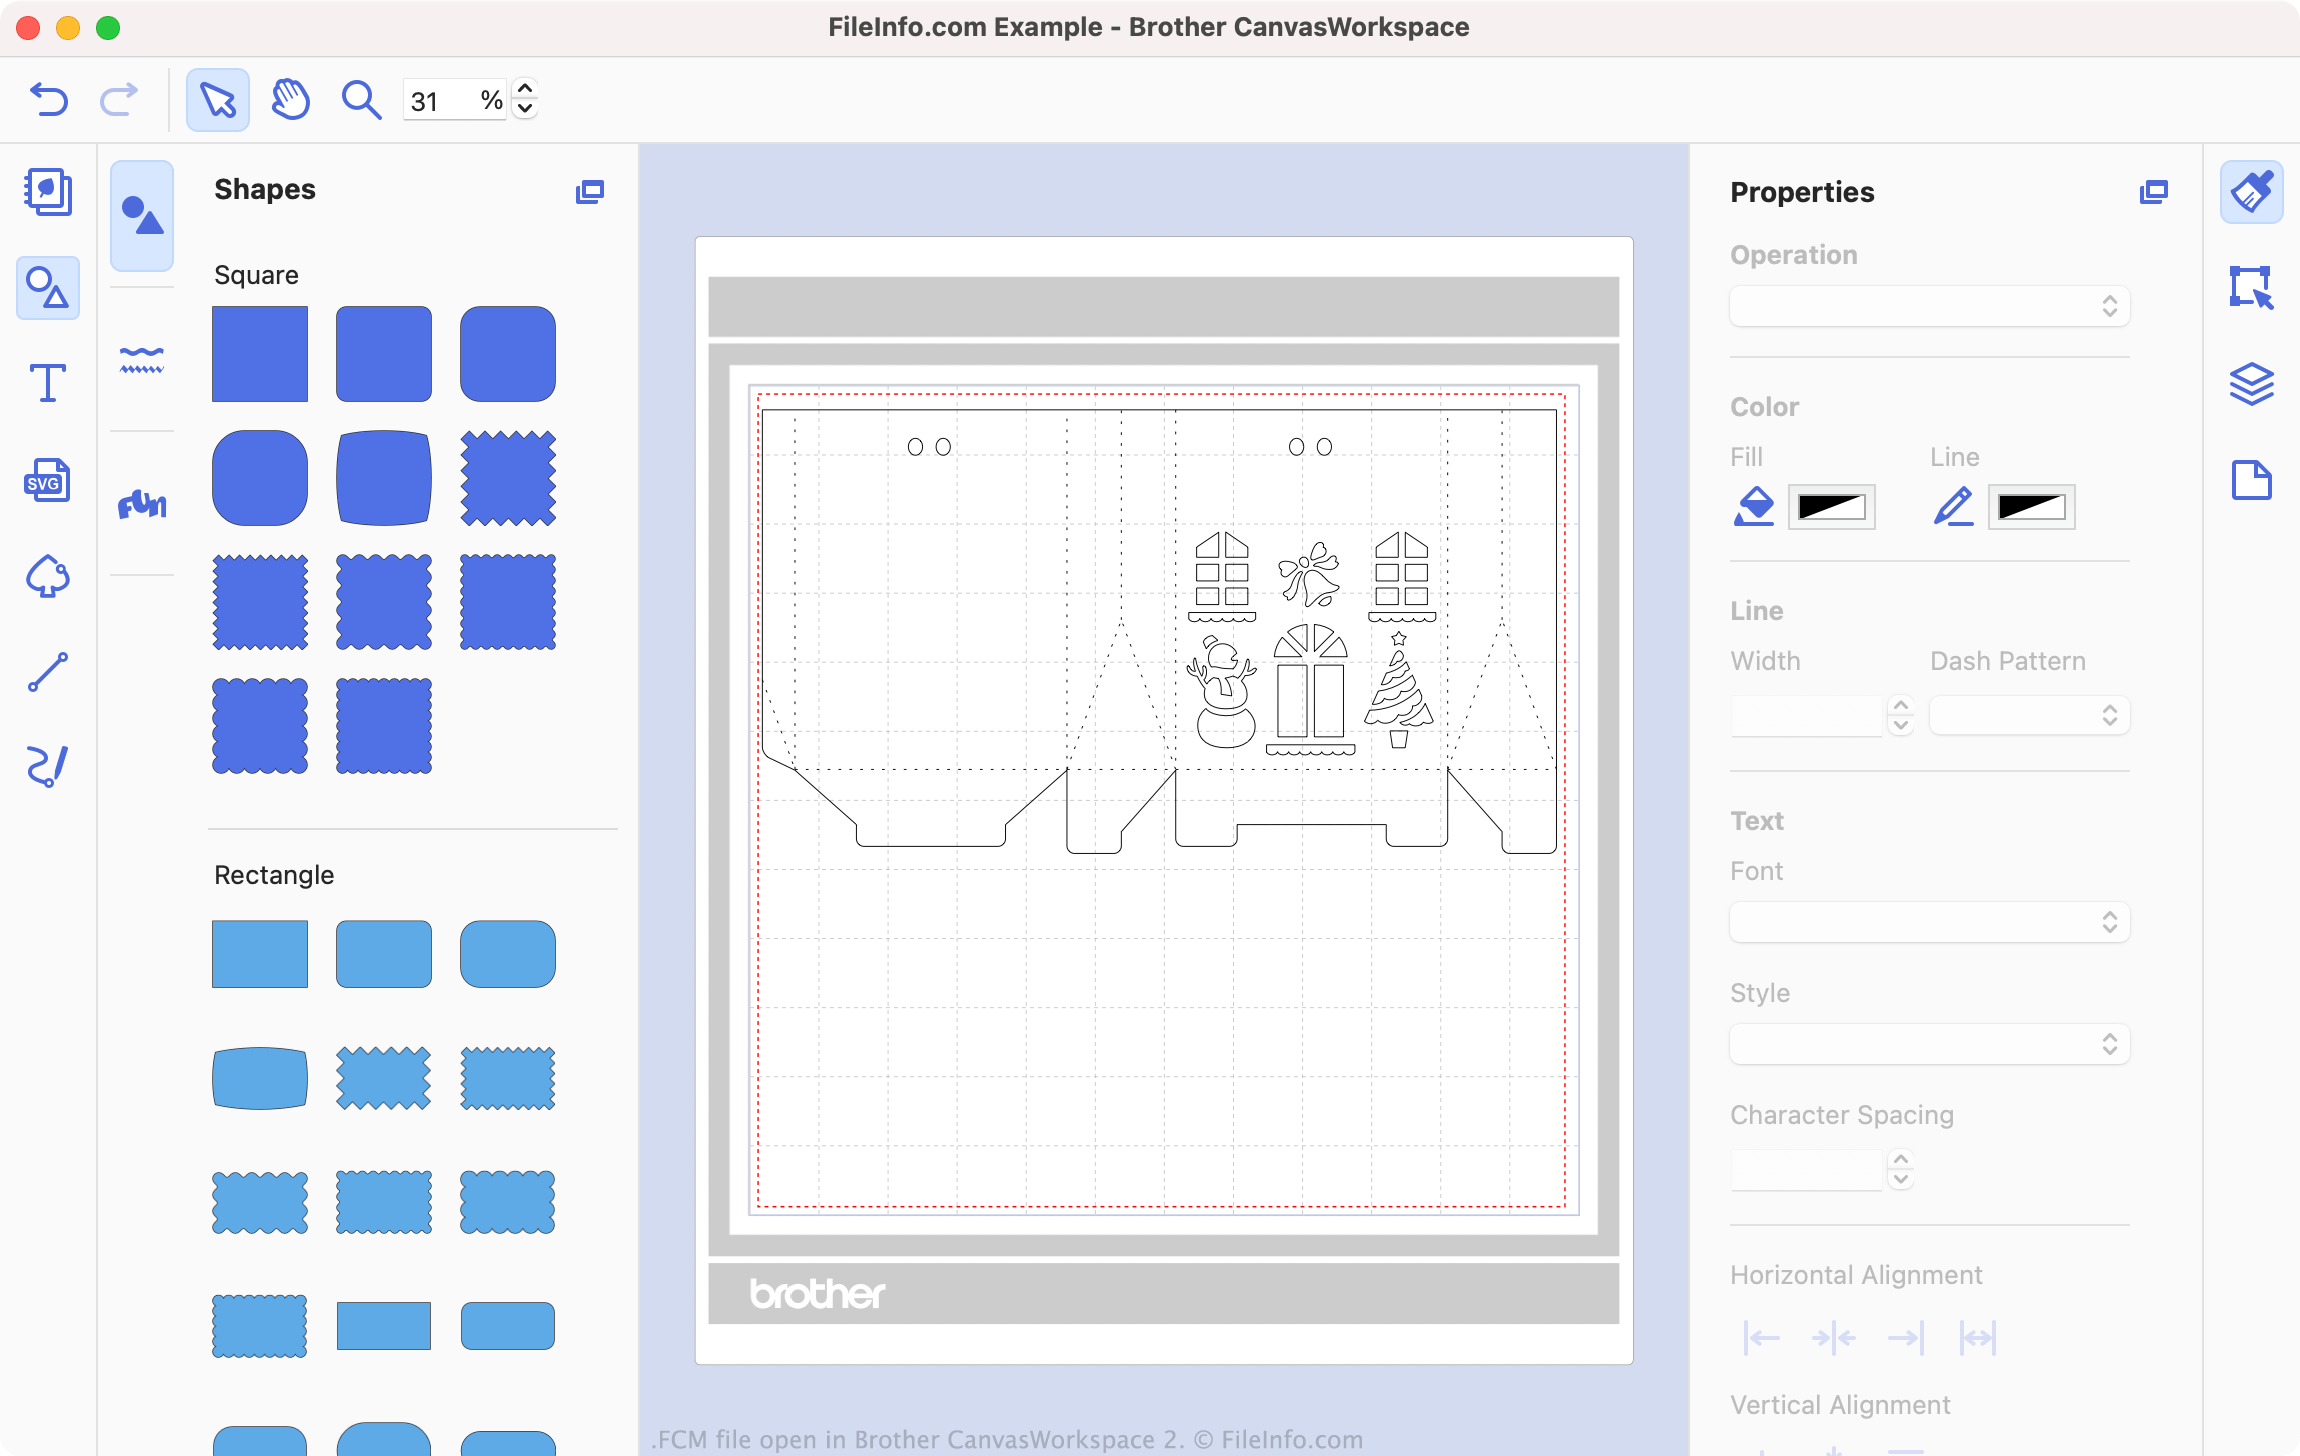The height and width of the screenshot is (1456, 2300).
Task: Click the Fill color swatch
Action: point(1831,507)
